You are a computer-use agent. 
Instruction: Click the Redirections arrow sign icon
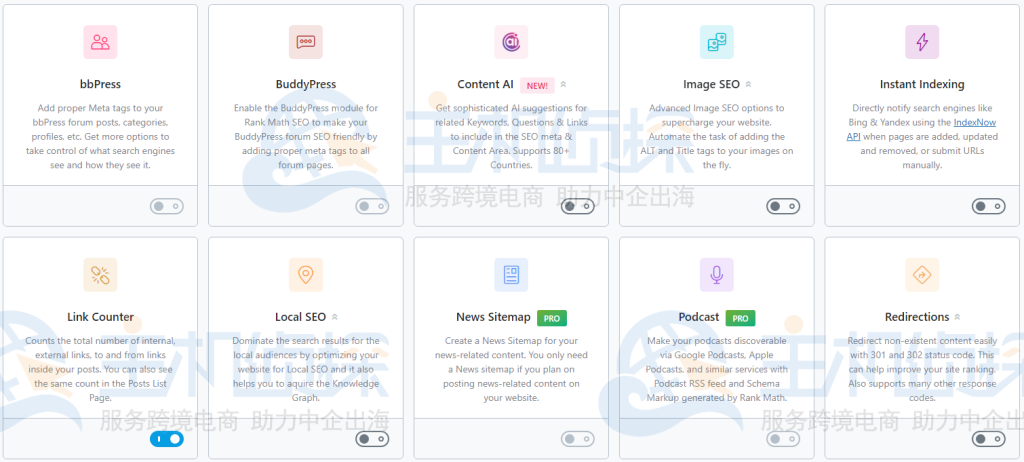pyautogui.click(x=921, y=274)
